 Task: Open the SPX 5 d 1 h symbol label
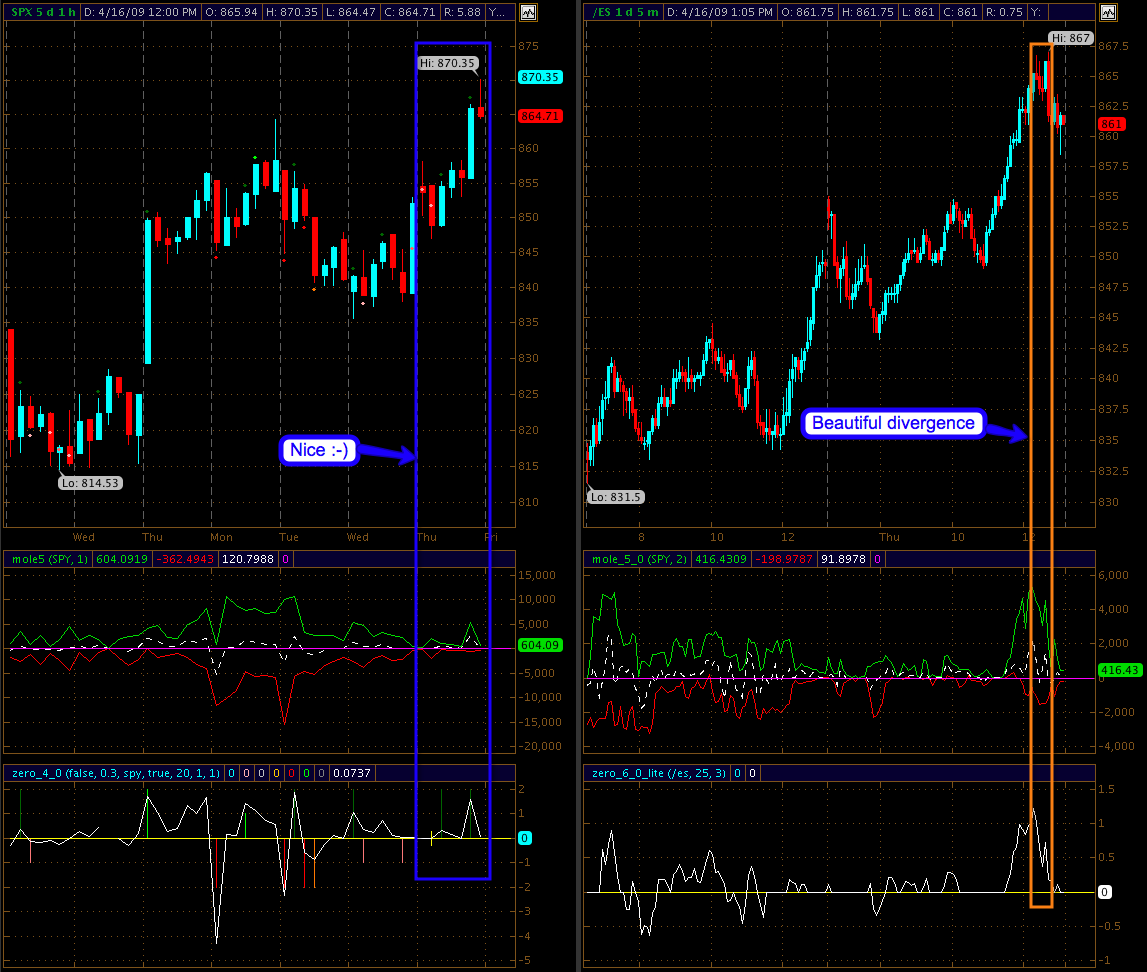42,12
